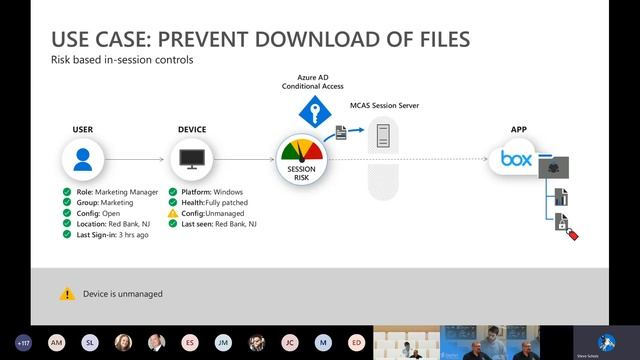Select the JM participant avatar
This screenshot has width=640, height=360.
coord(223,343)
